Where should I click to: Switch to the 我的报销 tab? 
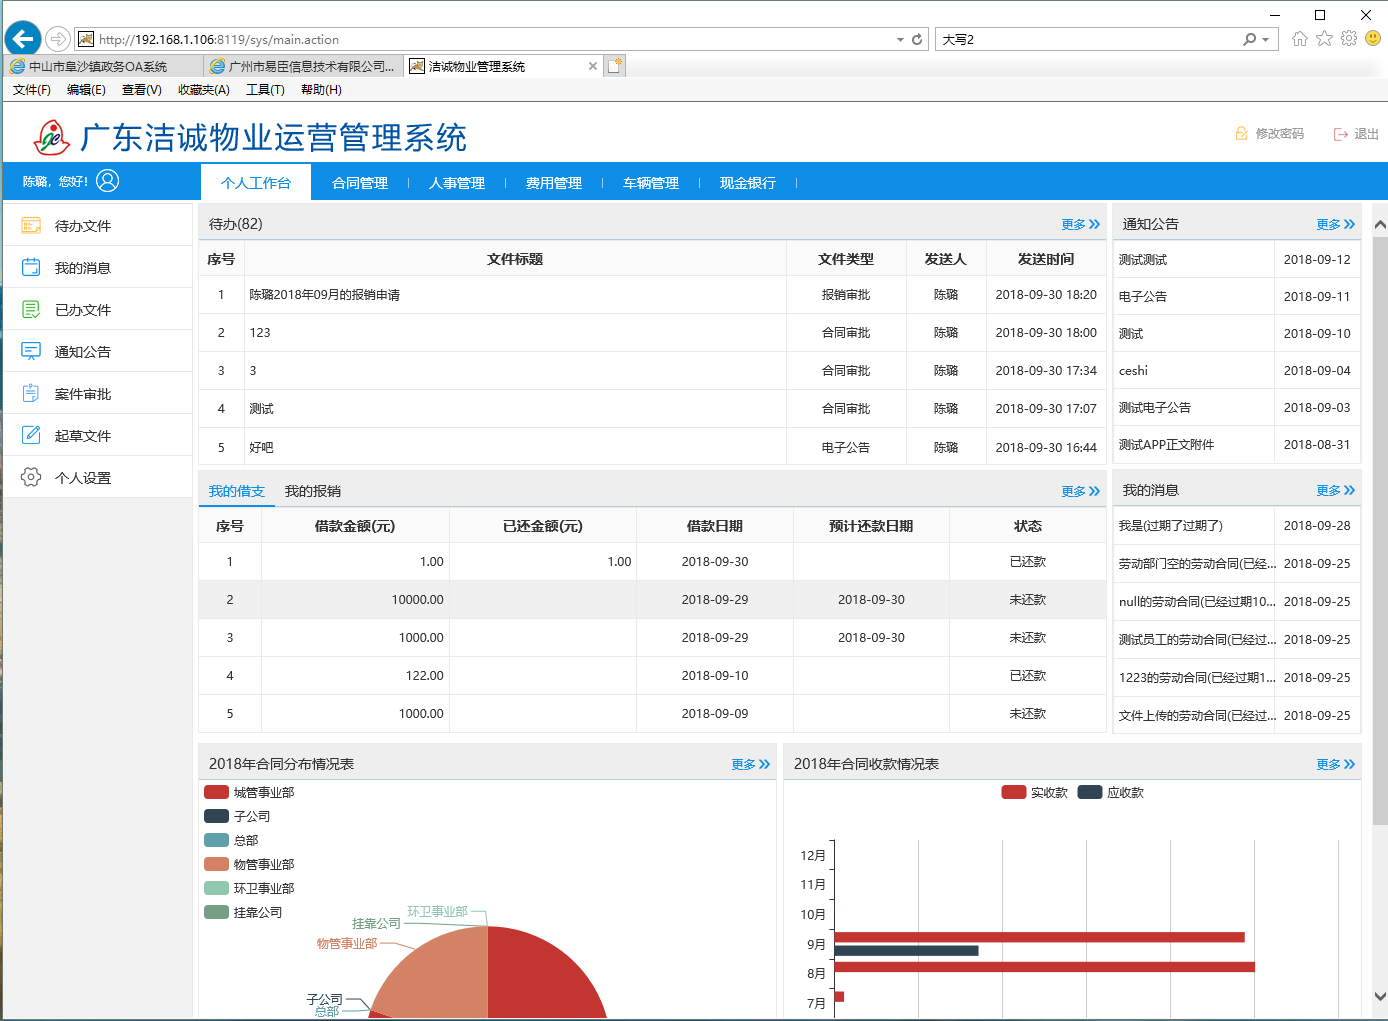(x=313, y=491)
